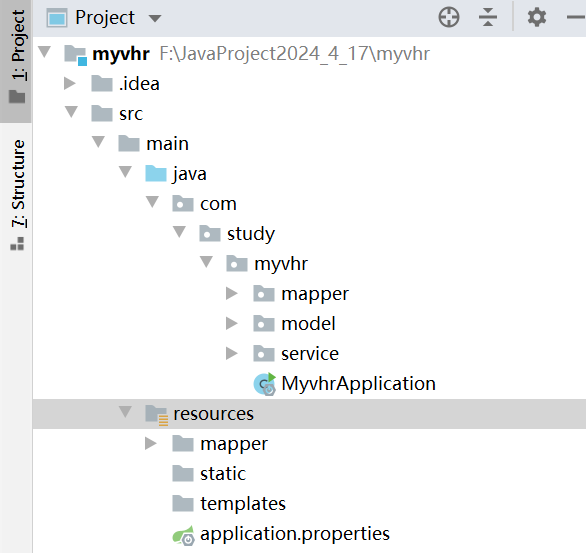
Task: Expand the model package
Action: [231, 323]
